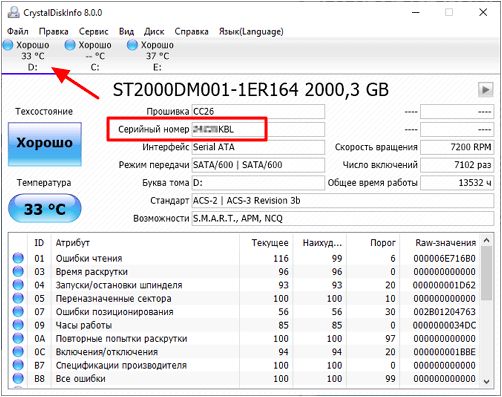Click the Прошивка field CC26

pyautogui.click(x=258, y=111)
